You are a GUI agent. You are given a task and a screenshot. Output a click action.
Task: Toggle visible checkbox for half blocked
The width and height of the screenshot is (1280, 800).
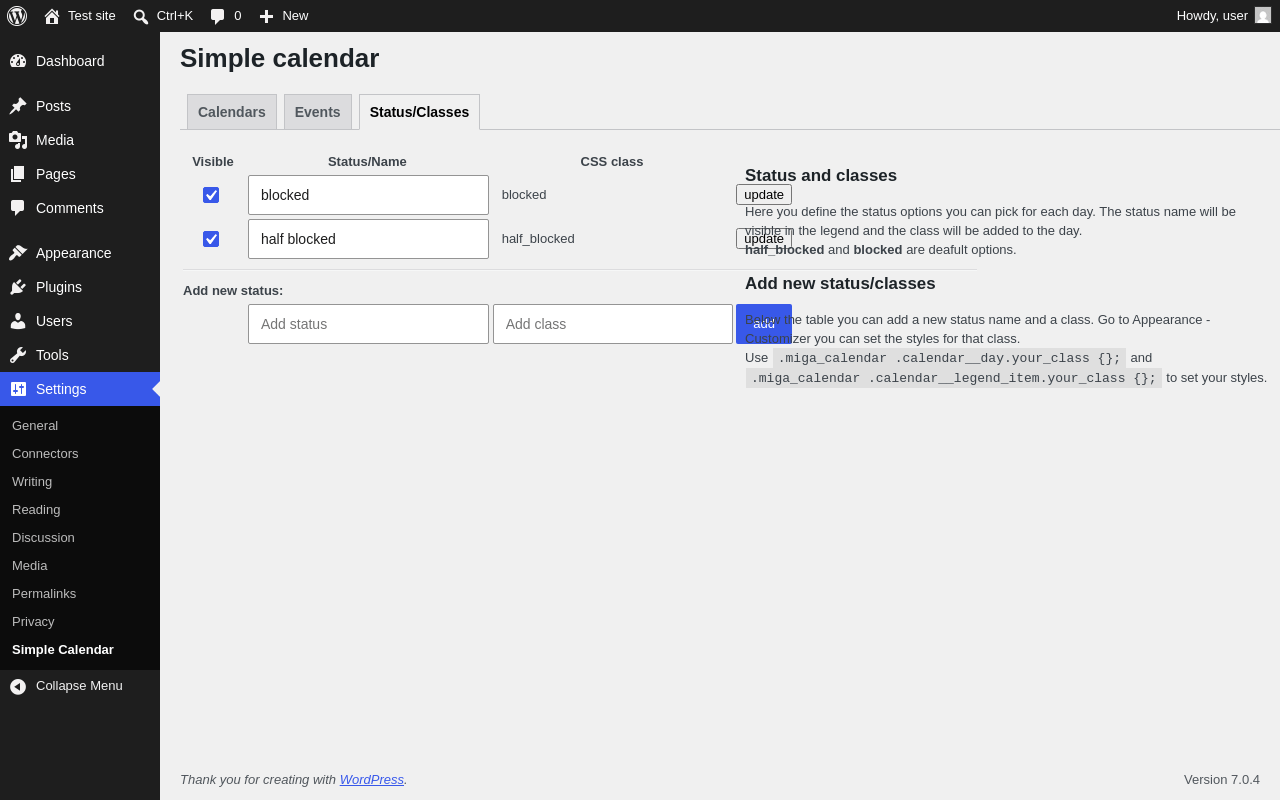pyautogui.click(x=211, y=239)
